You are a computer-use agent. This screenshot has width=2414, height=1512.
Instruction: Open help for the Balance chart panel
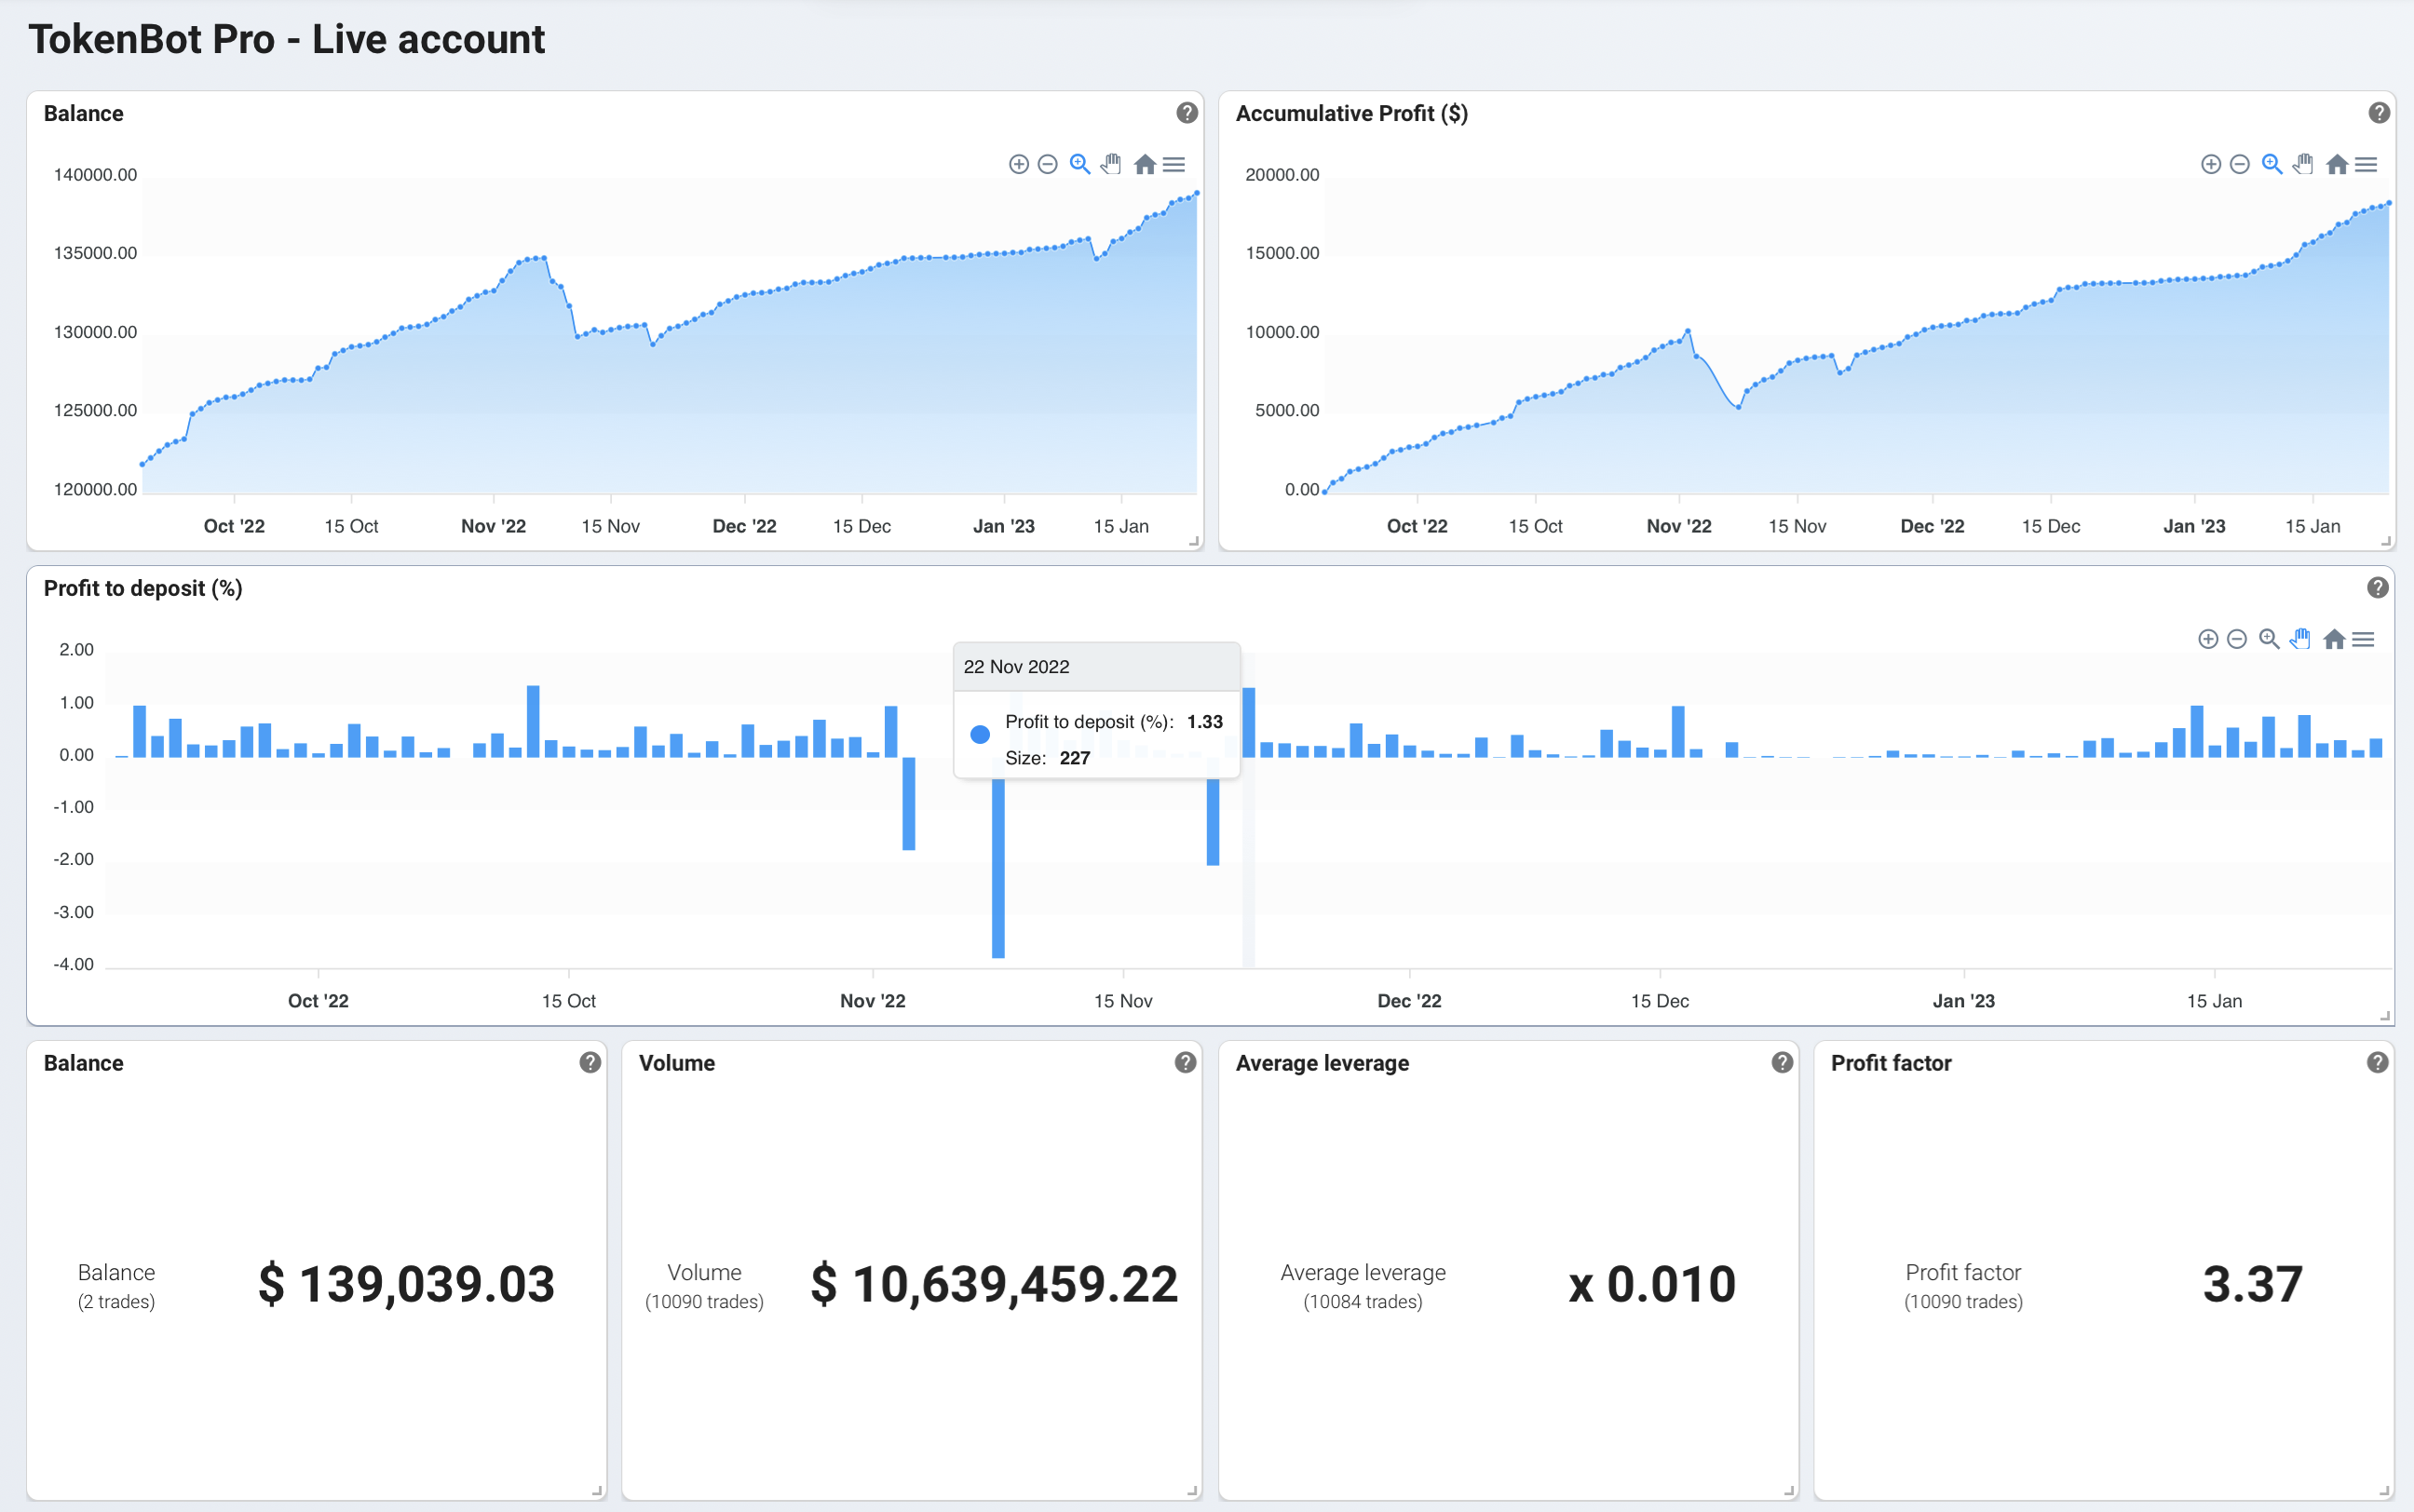[1187, 113]
